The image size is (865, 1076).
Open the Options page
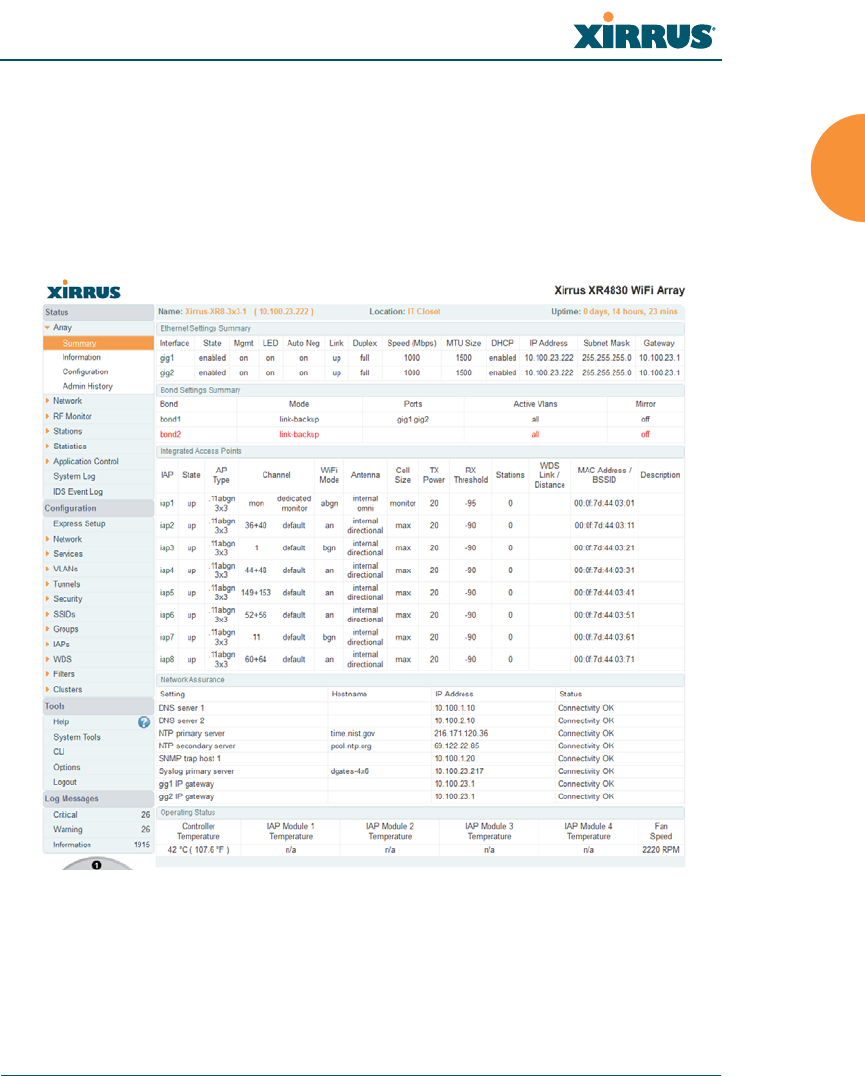click(67, 767)
